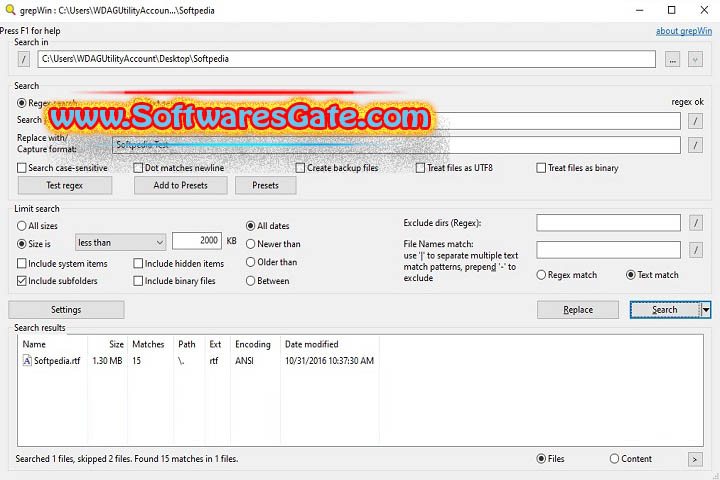
Task: Sort results by Ext column header
Action: click(x=215, y=344)
